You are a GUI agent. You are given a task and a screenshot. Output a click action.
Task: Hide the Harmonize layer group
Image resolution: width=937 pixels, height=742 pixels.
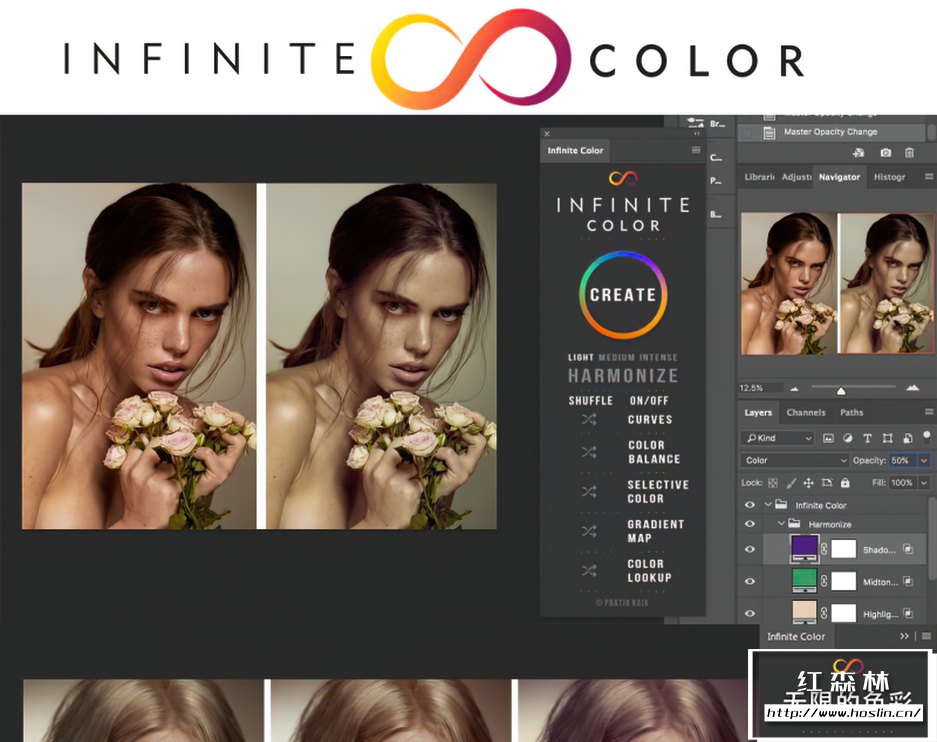(749, 524)
